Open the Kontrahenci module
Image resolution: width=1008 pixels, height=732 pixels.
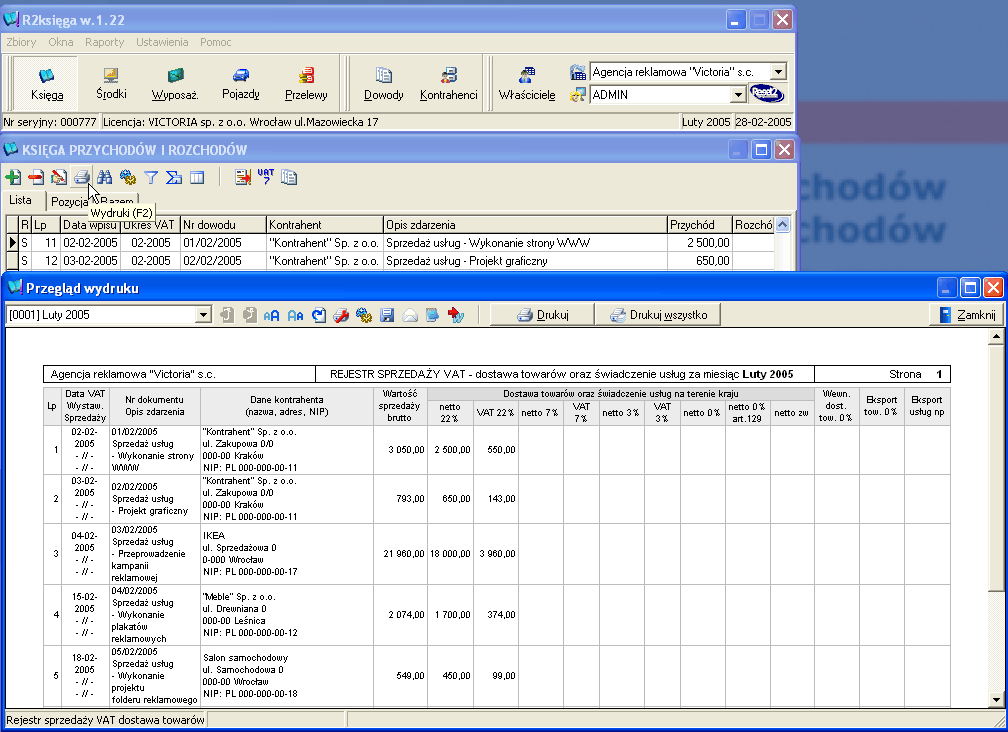[449, 84]
